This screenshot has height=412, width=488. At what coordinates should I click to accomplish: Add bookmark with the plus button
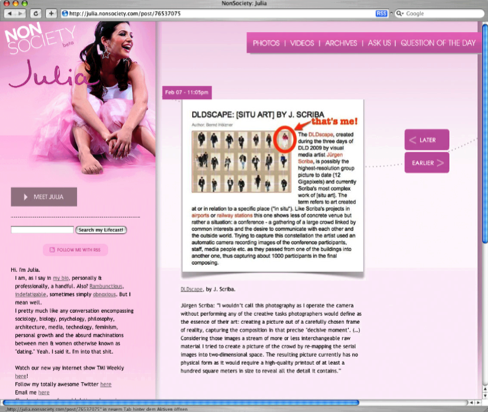point(51,14)
